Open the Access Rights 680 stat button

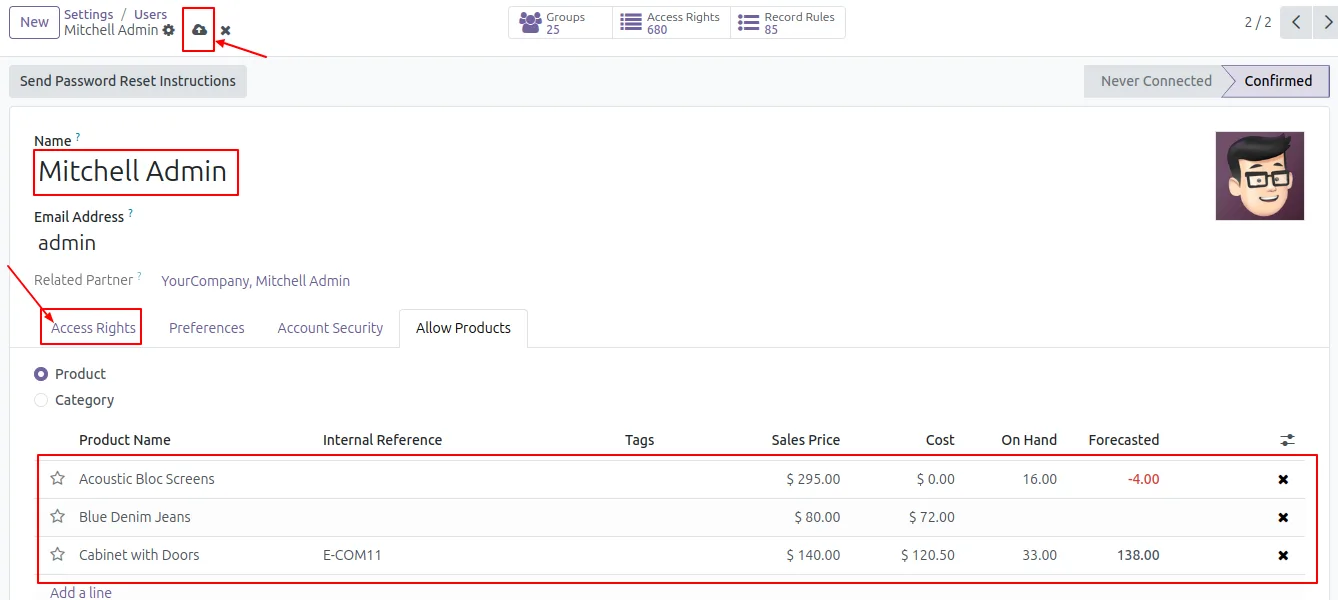pos(671,23)
